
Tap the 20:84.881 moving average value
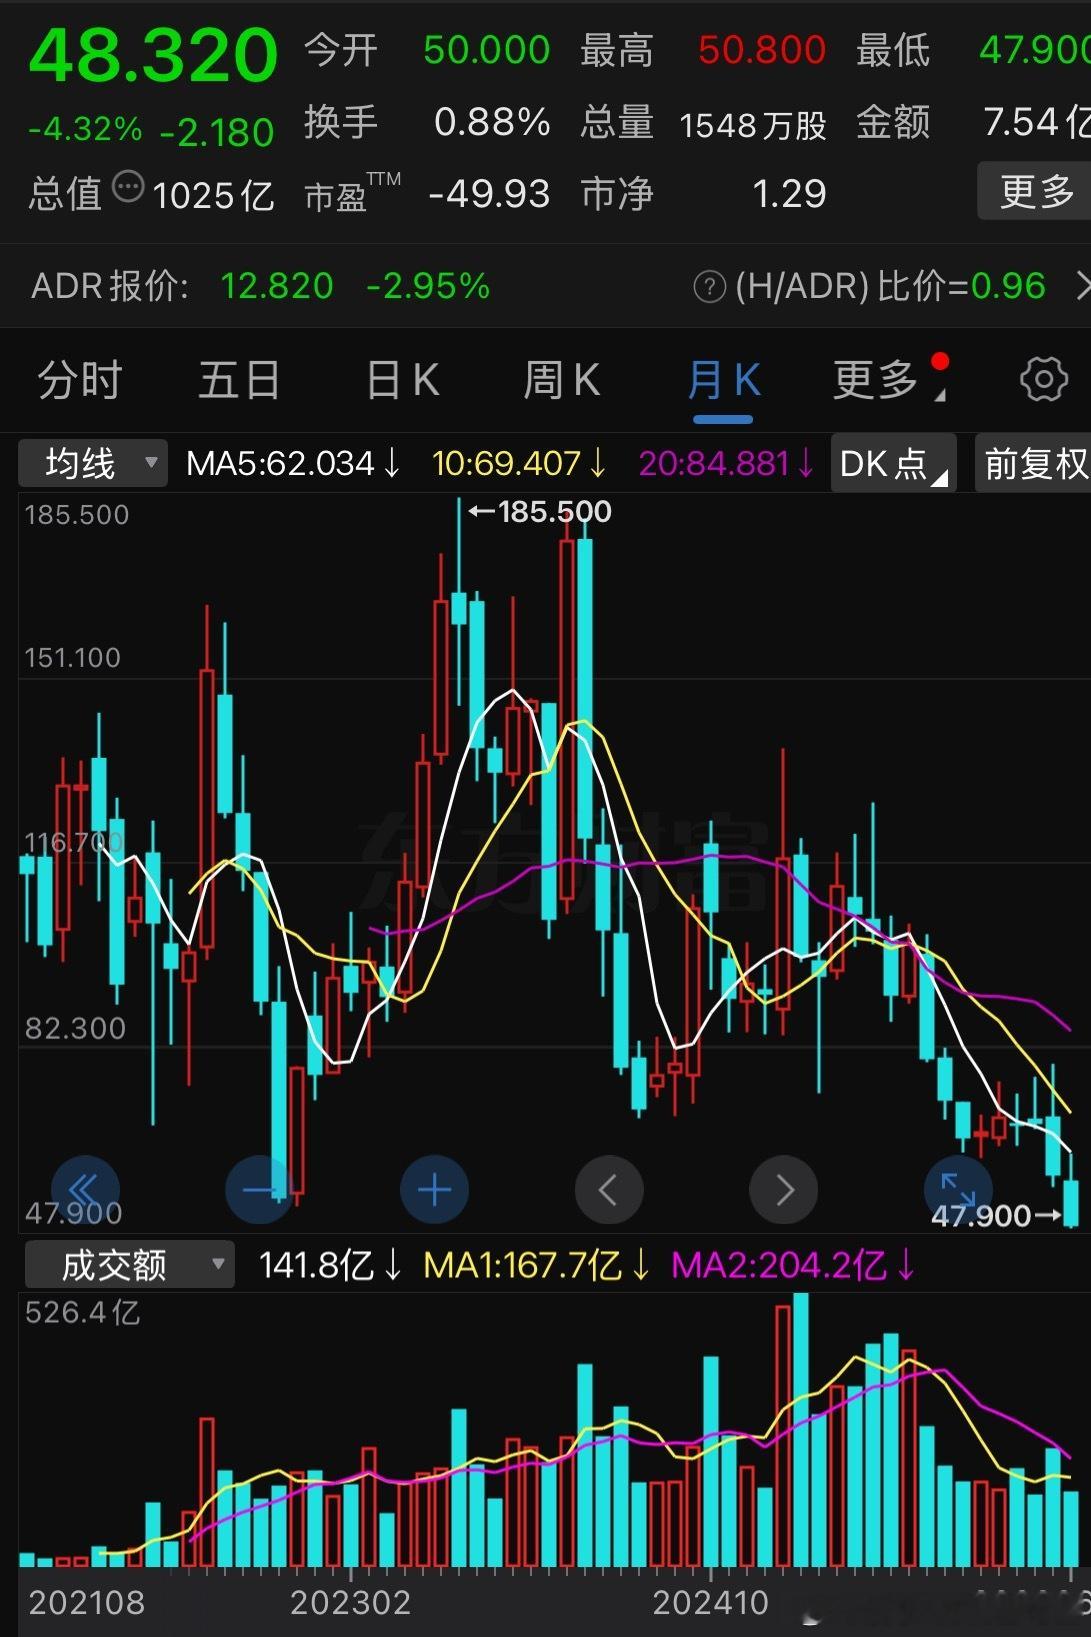[726, 464]
